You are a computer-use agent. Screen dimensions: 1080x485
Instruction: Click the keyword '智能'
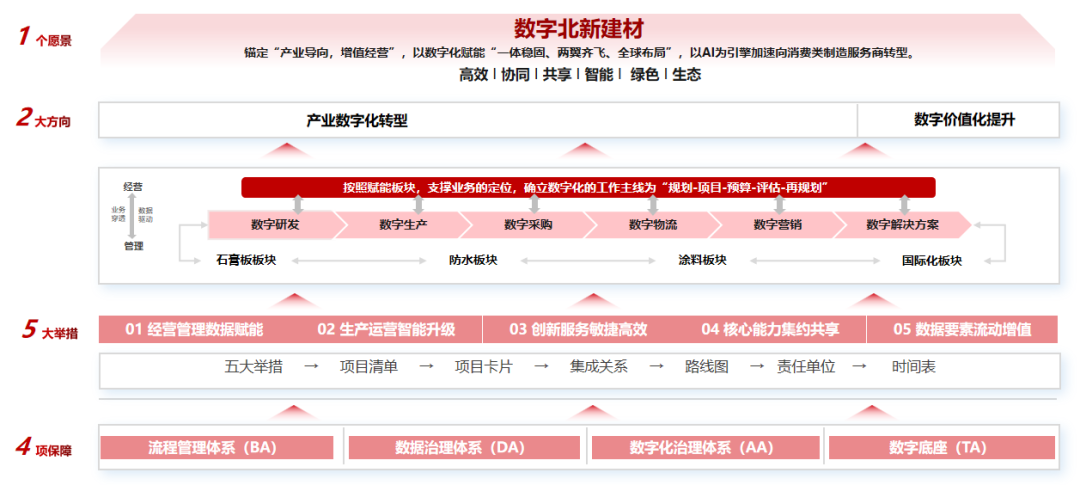tap(599, 75)
